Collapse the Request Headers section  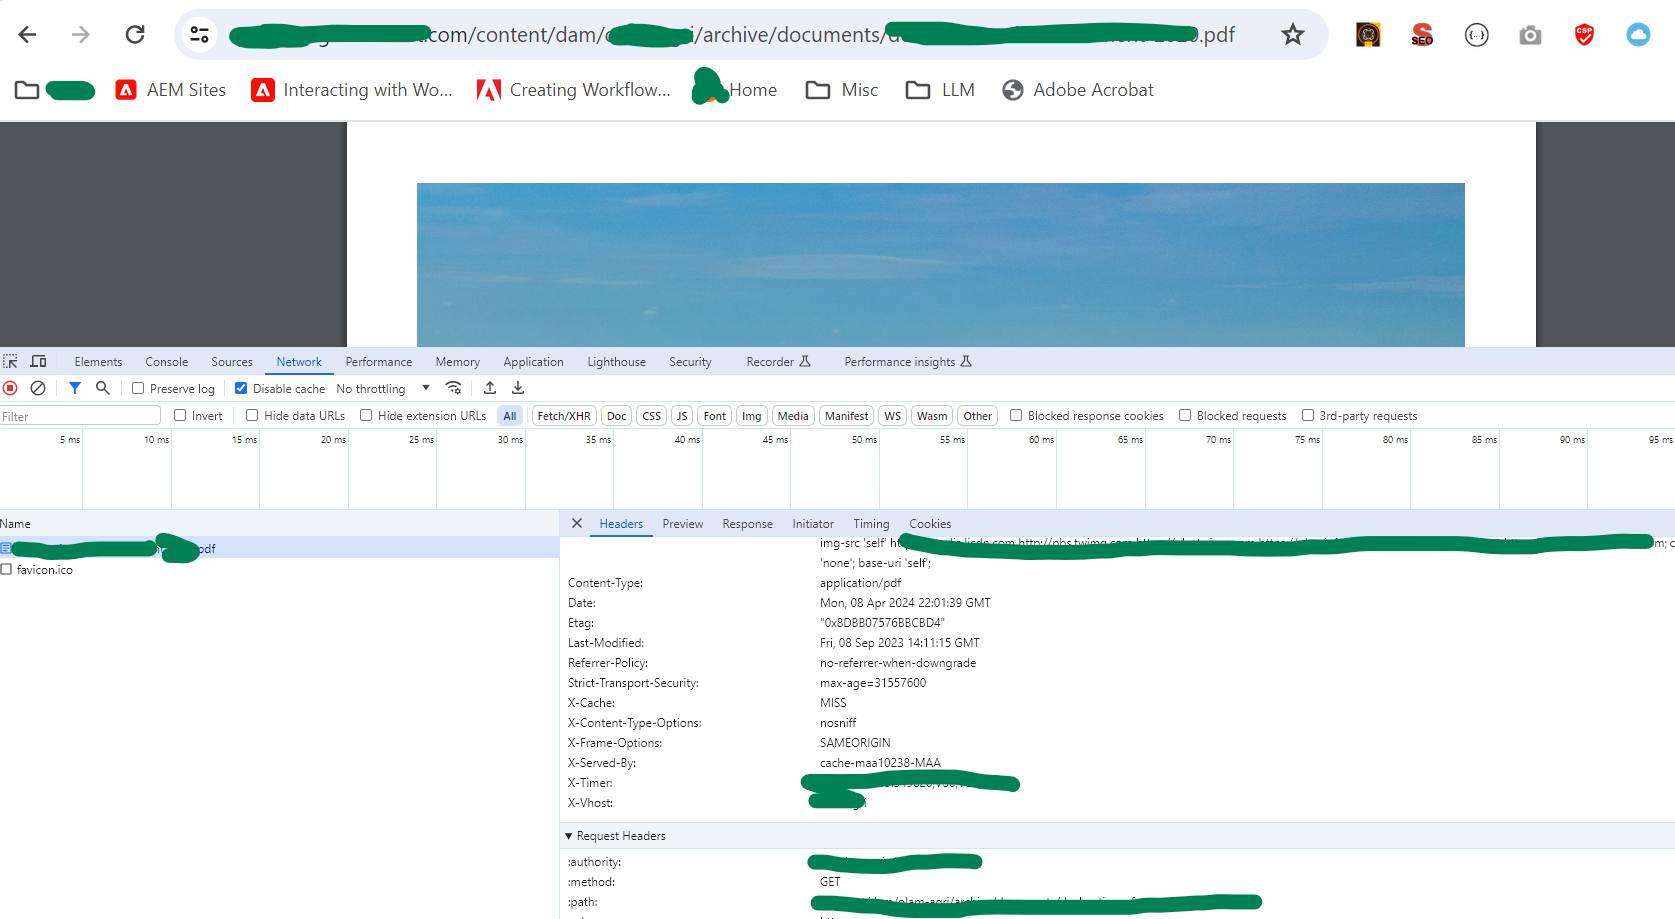(x=568, y=836)
